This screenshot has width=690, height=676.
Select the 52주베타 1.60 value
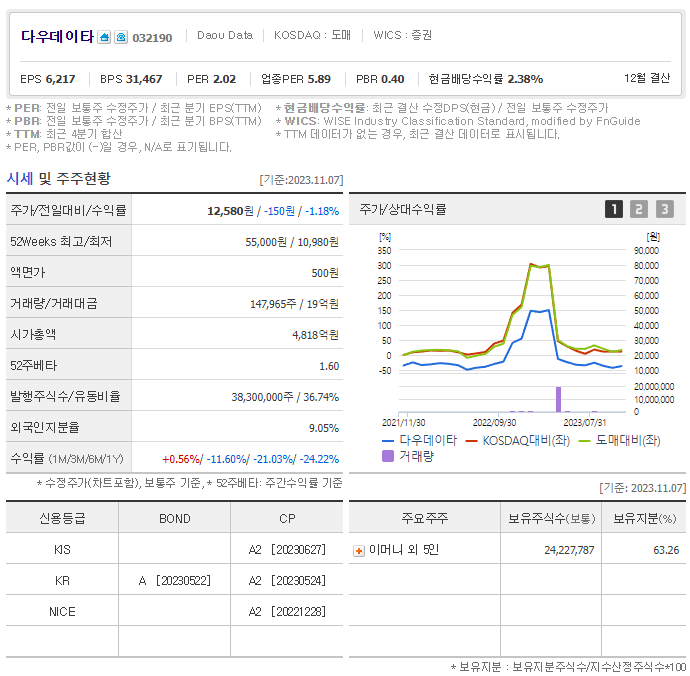pos(329,366)
